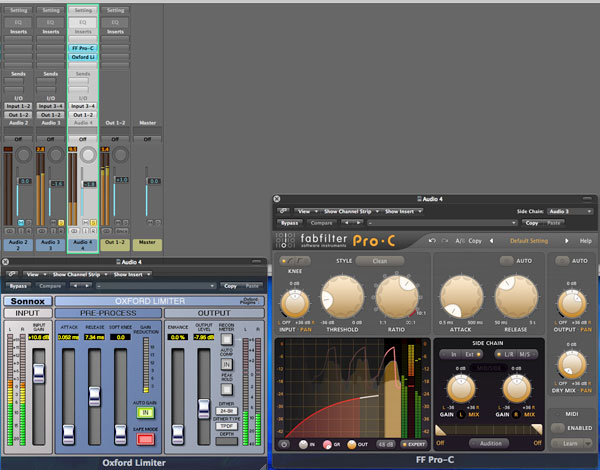
Task: Click the Audition button in the side chain section
Action: click(x=489, y=443)
